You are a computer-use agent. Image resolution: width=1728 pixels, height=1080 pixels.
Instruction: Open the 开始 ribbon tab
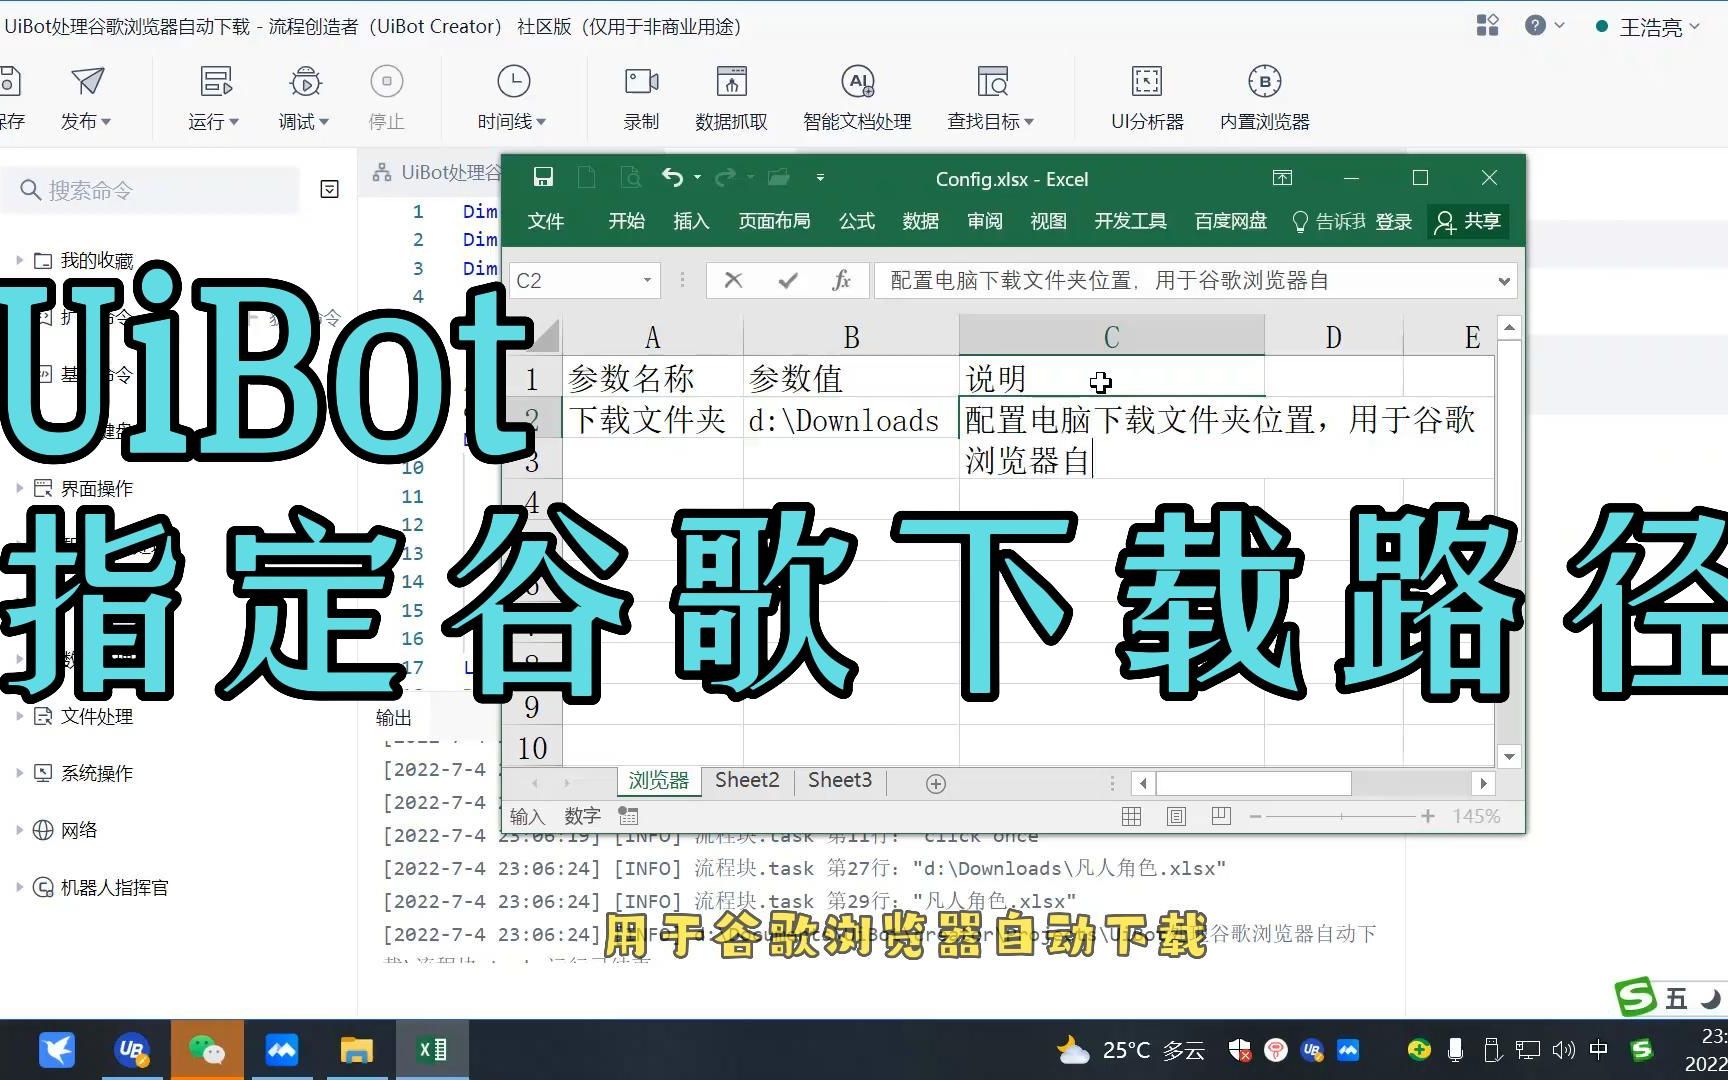[x=627, y=221]
